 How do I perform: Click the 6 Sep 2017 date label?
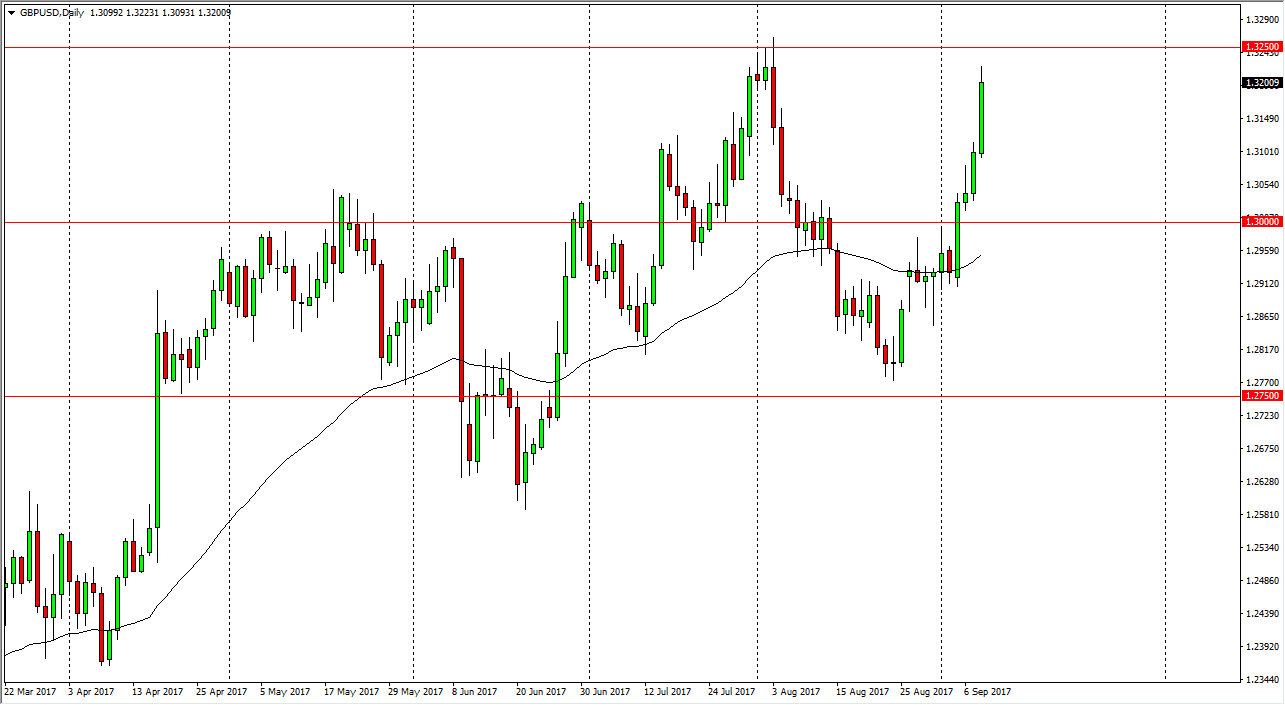click(986, 691)
